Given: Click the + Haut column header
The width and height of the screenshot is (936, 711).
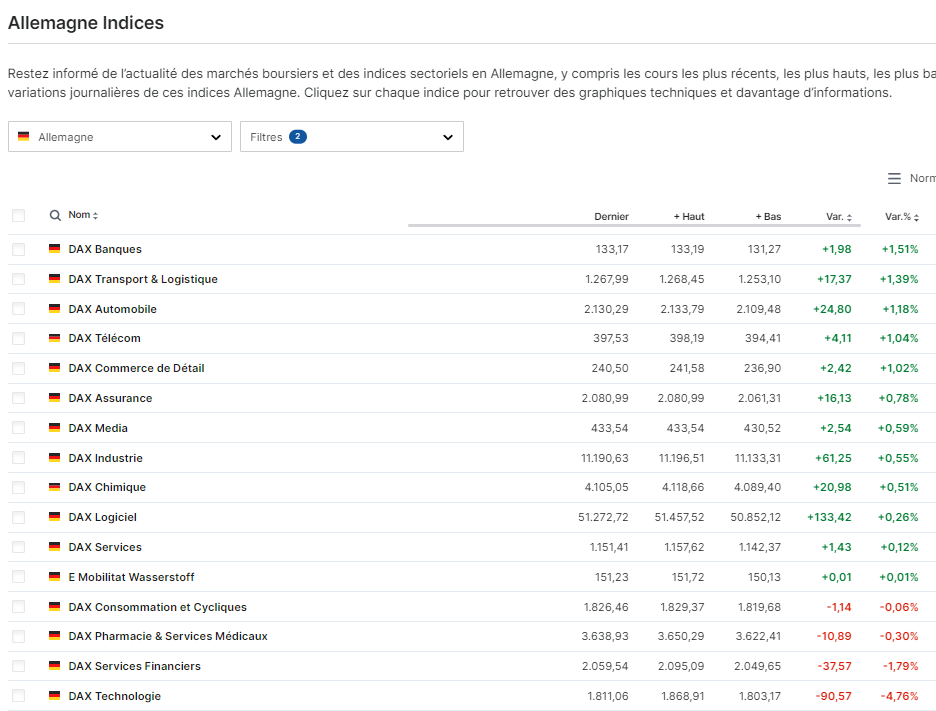Looking at the screenshot, I should [x=688, y=217].
